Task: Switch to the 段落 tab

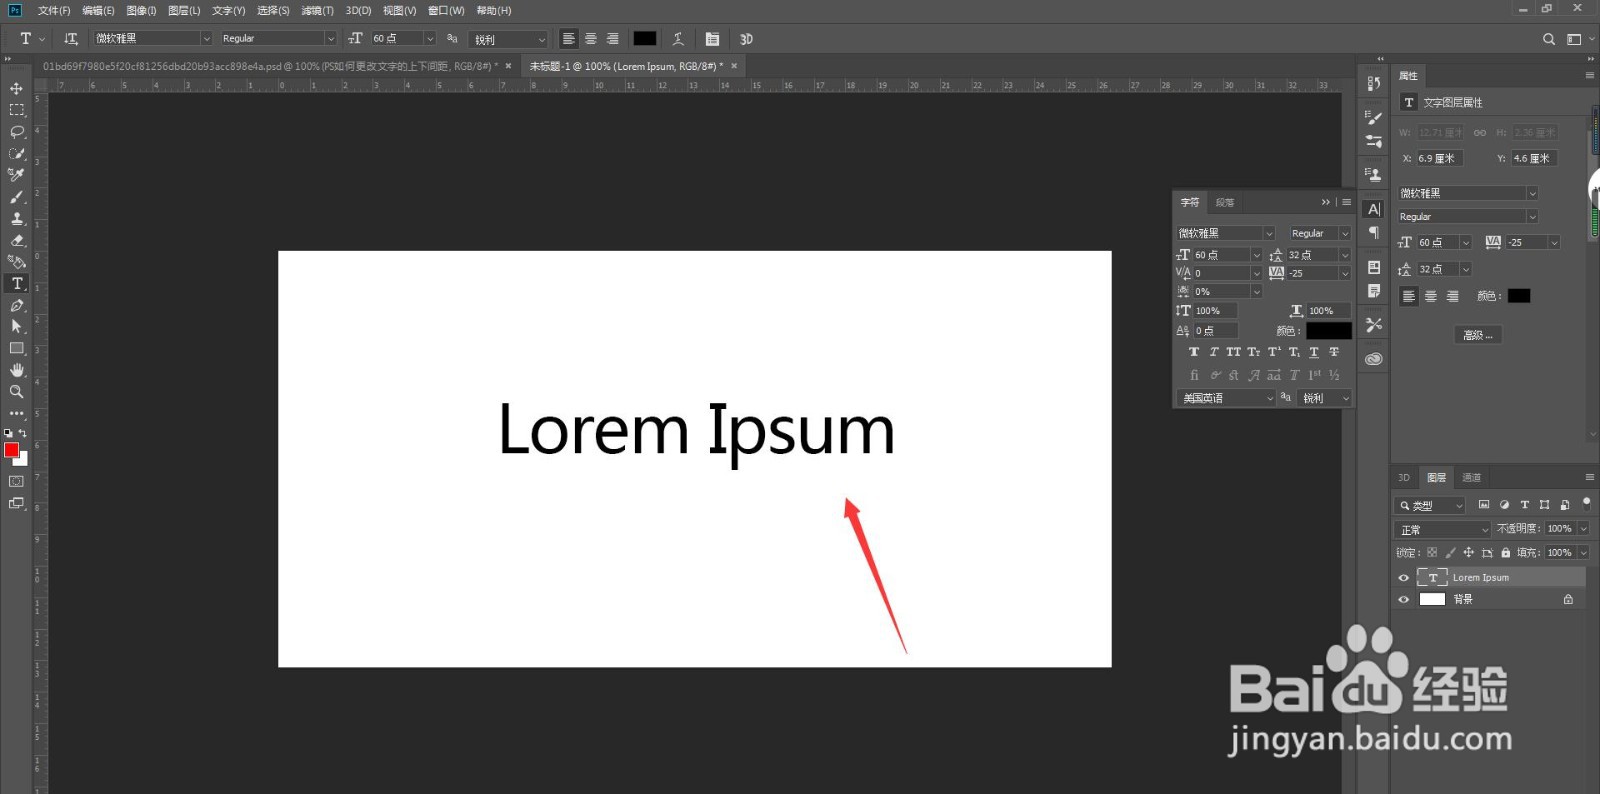Action: tap(1225, 202)
